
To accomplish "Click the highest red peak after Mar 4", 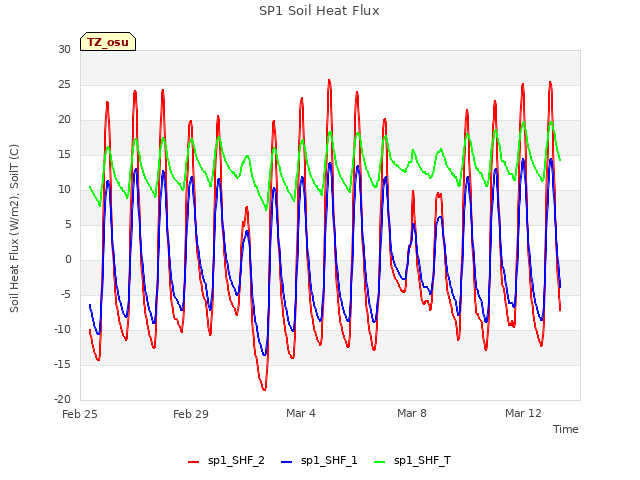I will 329,80.
